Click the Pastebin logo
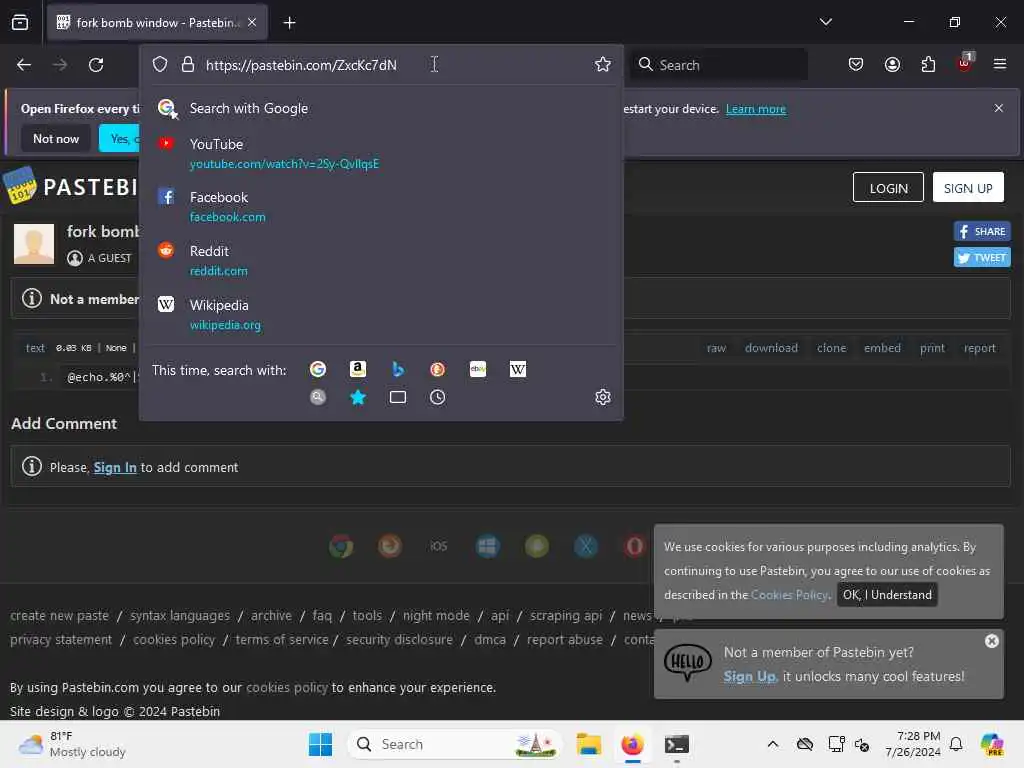This screenshot has height=768, width=1024. [x=72, y=187]
